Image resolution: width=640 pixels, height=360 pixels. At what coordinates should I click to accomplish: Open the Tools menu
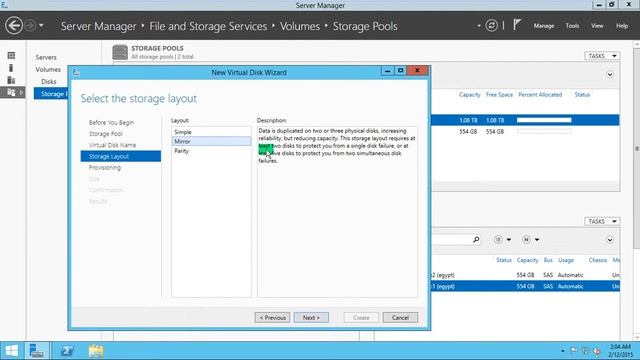point(572,26)
